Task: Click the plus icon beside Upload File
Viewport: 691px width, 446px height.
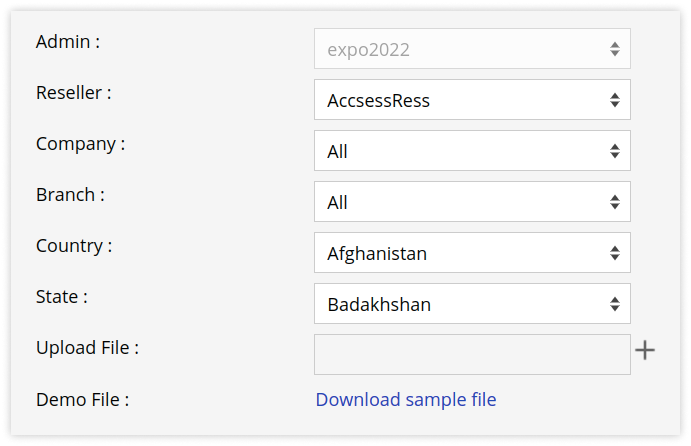Action: (x=645, y=350)
